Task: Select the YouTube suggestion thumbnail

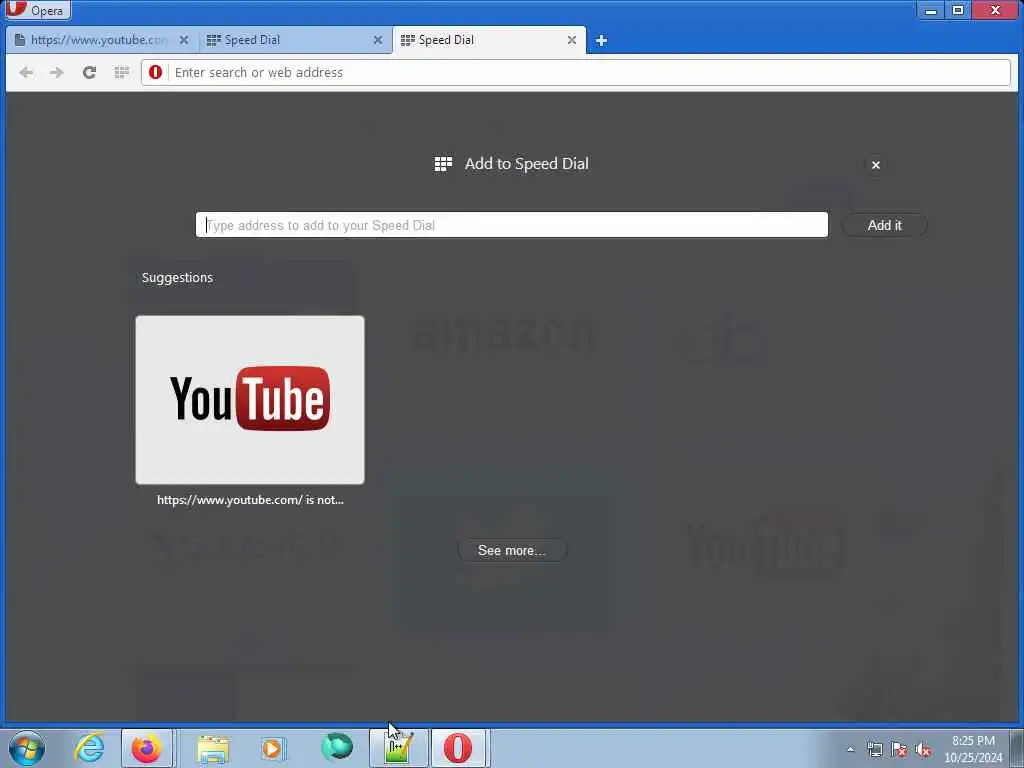Action: pos(249,400)
